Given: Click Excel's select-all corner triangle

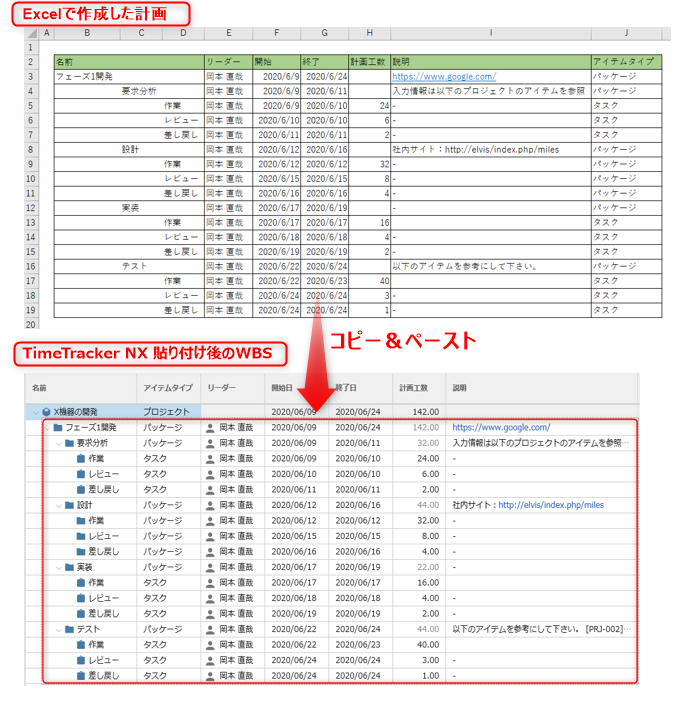Looking at the screenshot, I should click(x=32, y=33).
